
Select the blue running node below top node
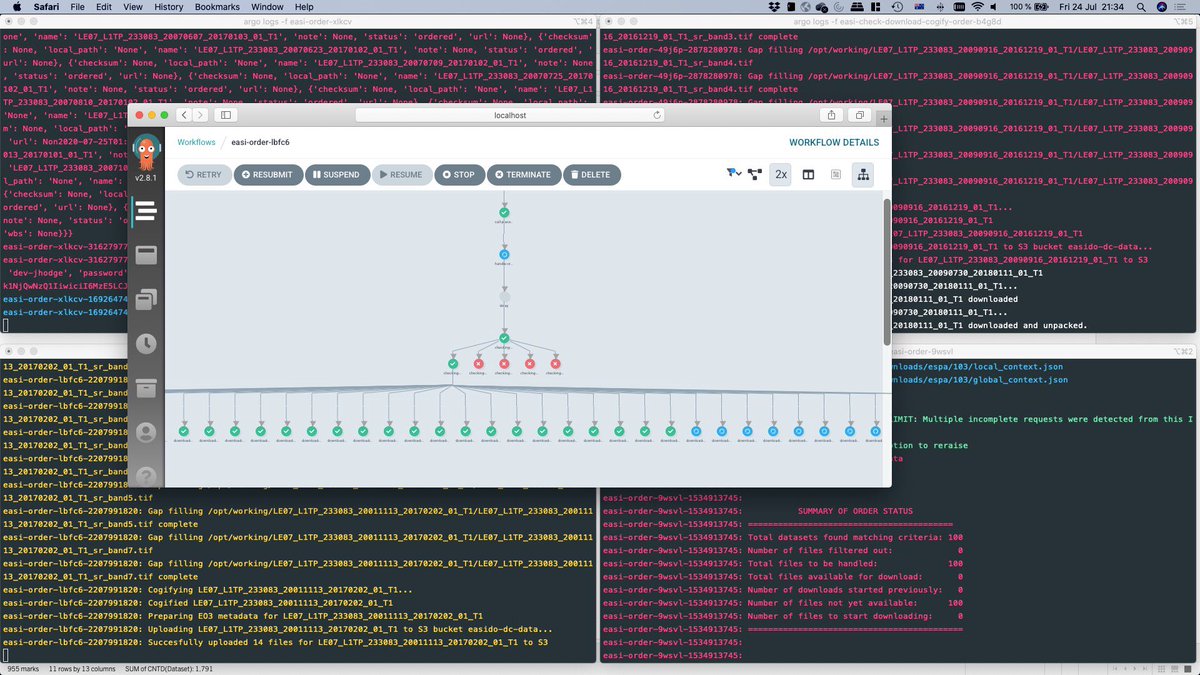click(504, 254)
